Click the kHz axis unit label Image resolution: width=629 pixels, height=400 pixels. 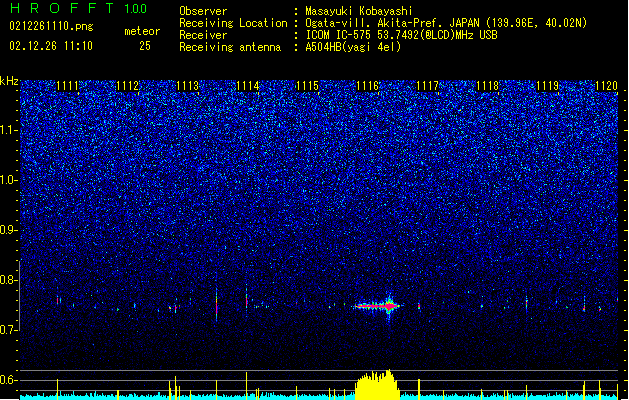pos(9,81)
